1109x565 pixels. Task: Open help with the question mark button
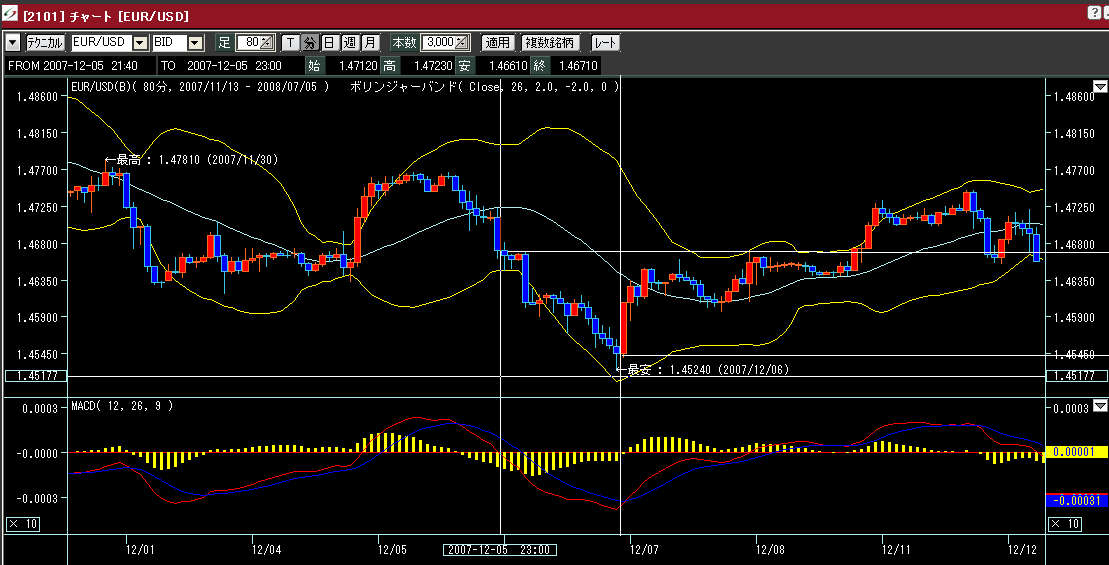pyautogui.click(x=1094, y=12)
